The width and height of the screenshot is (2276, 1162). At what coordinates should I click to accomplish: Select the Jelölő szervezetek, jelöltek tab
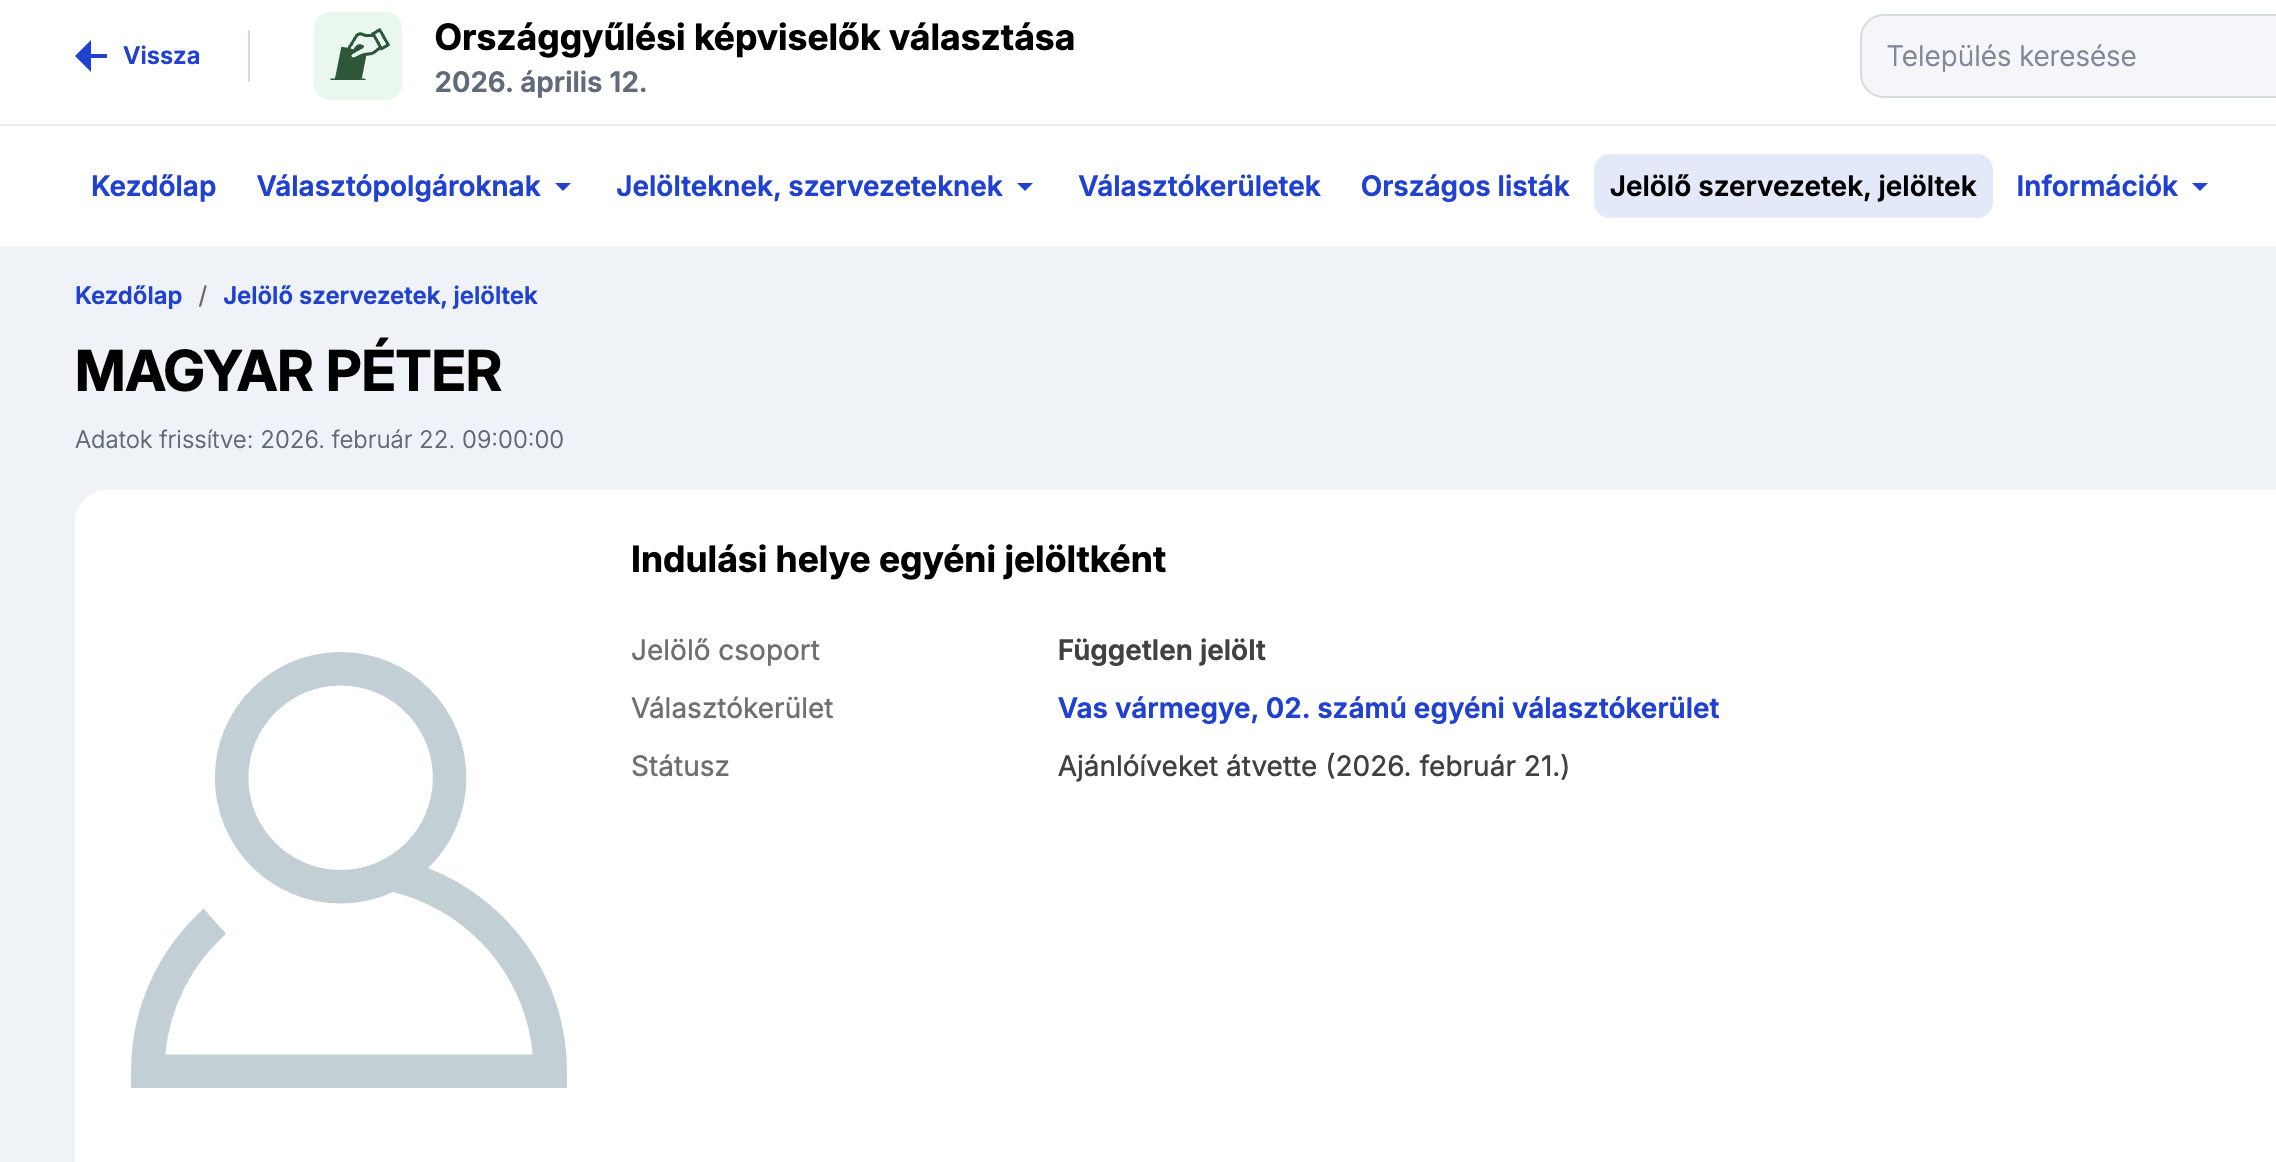click(1792, 186)
